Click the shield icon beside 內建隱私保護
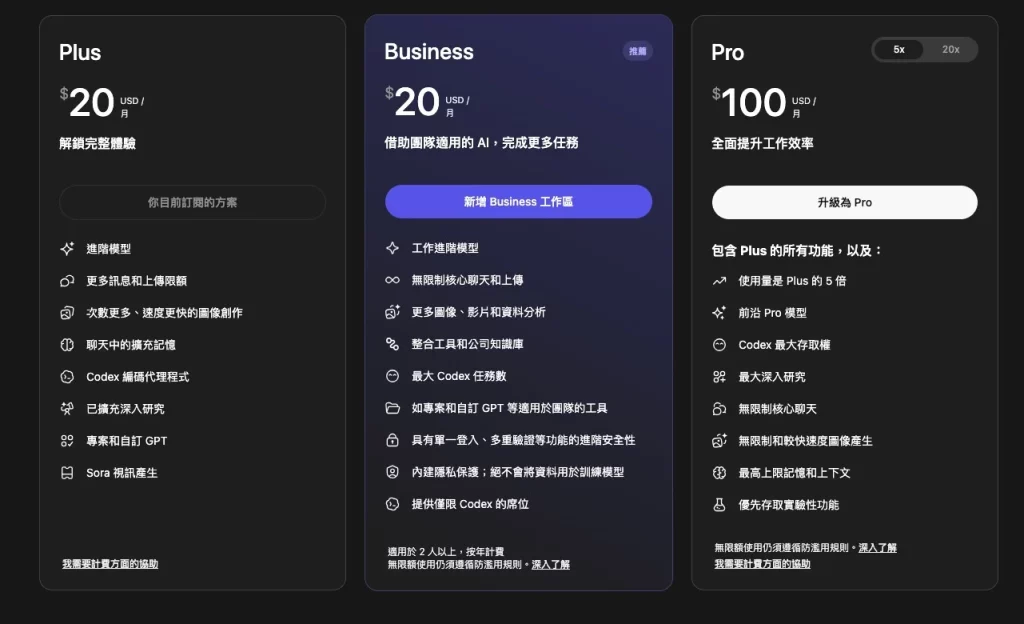 (393, 472)
